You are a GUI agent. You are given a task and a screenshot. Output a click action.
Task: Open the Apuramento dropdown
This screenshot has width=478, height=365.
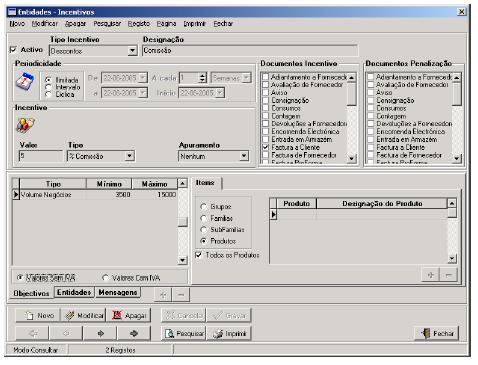pyautogui.click(x=244, y=156)
